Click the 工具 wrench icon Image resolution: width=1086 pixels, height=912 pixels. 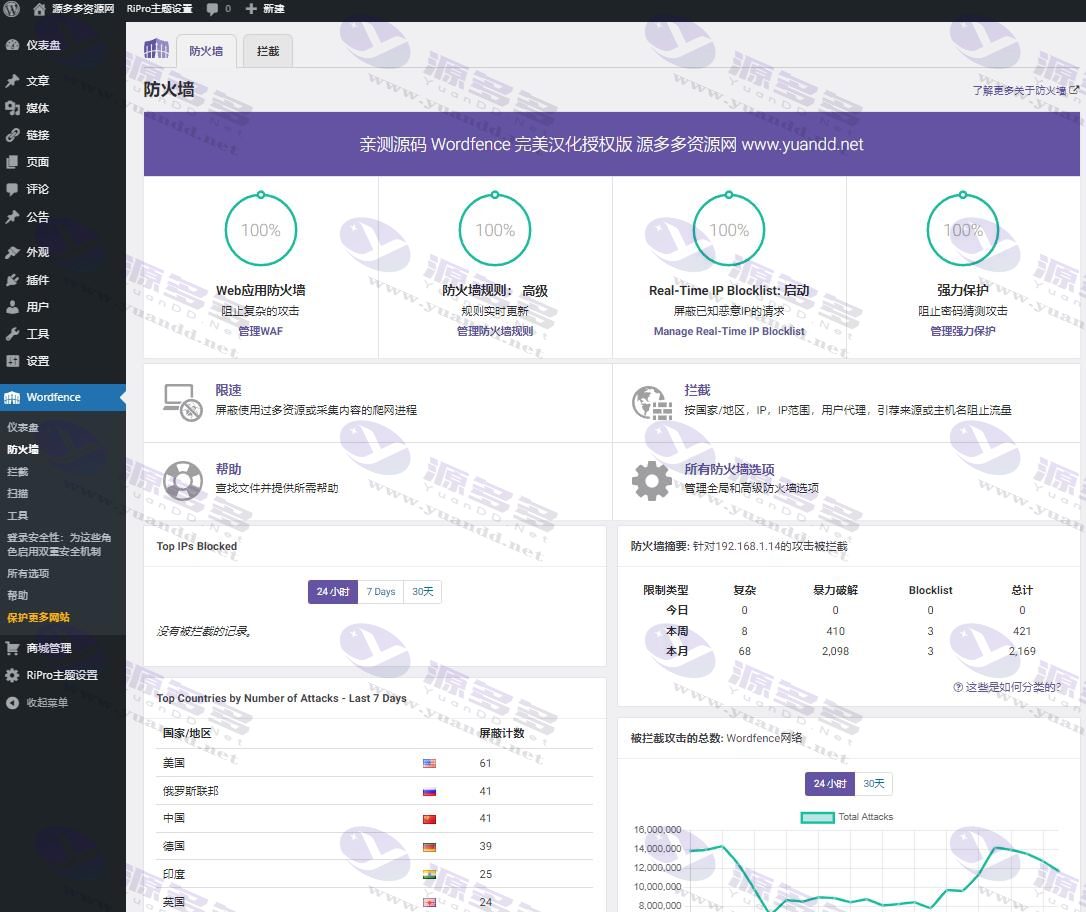pos(12,334)
